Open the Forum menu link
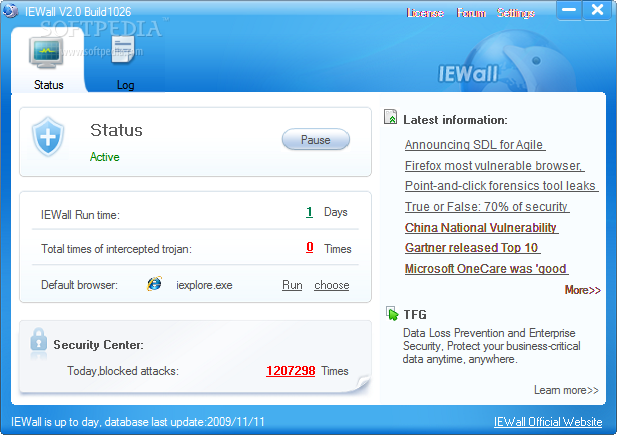Screen dimensions: 617x435 (471, 13)
